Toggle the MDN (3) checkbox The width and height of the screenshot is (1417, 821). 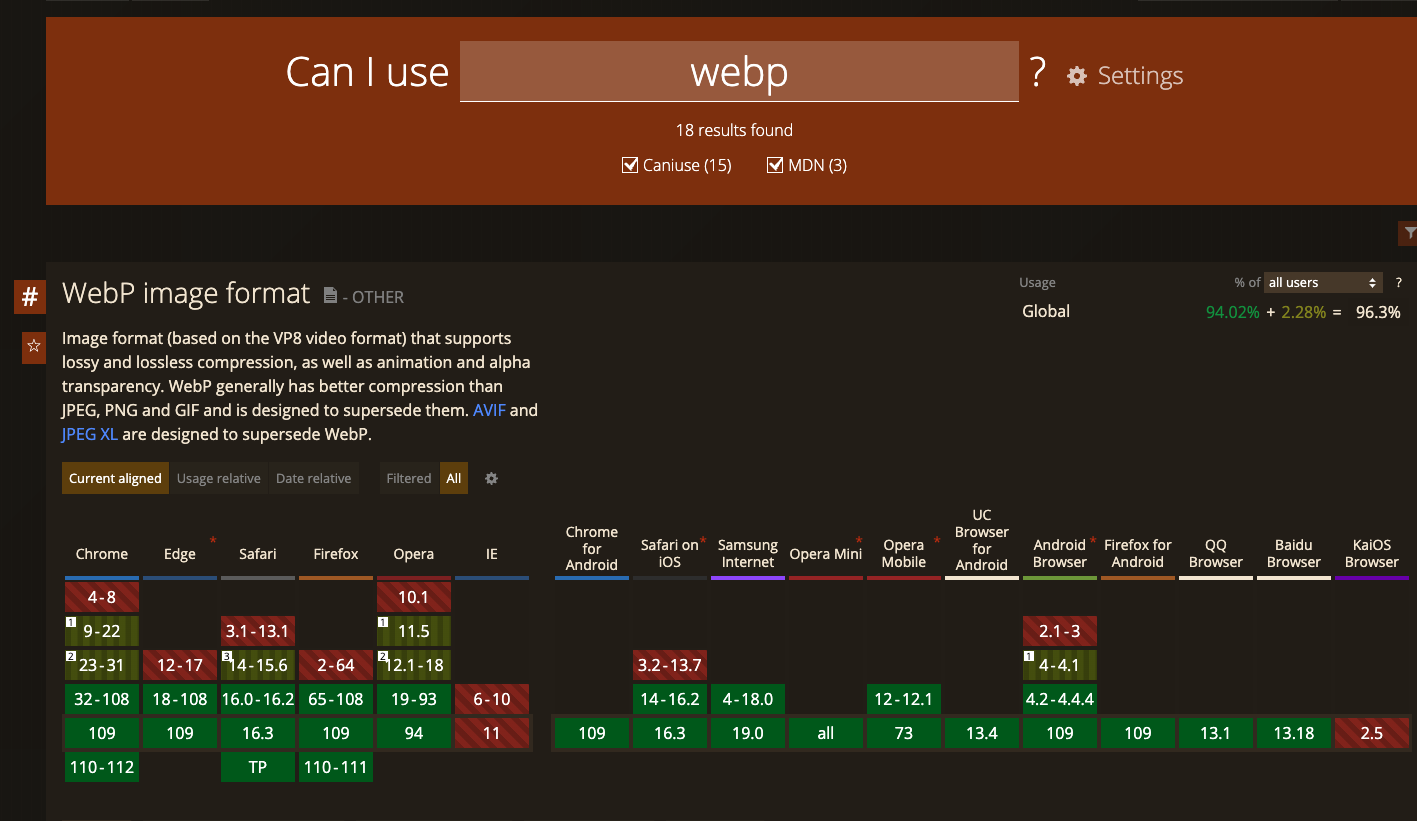(x=775, y=165)
